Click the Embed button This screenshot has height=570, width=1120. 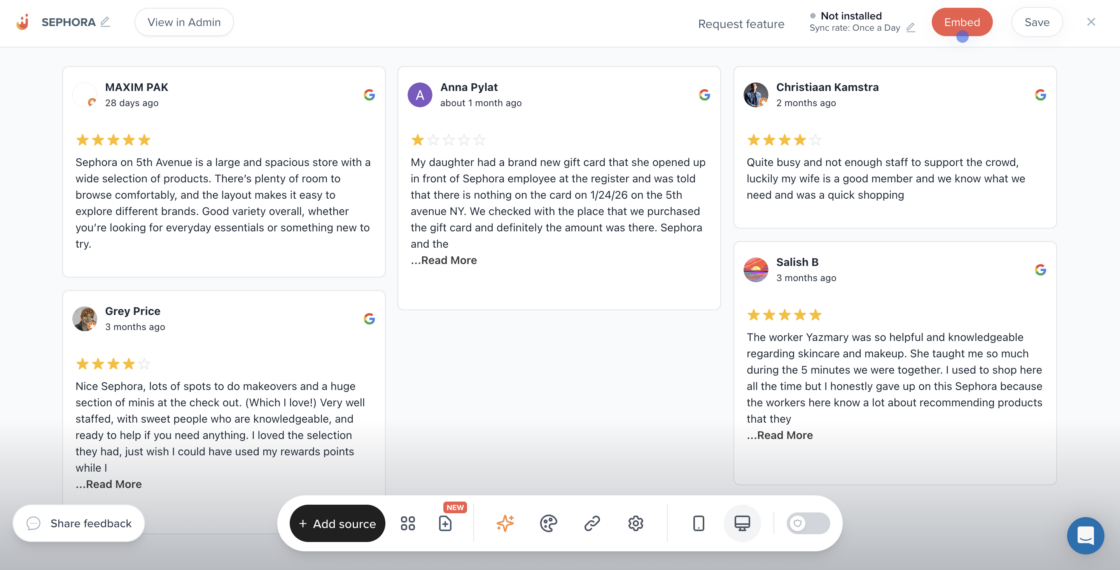(961, 22)
